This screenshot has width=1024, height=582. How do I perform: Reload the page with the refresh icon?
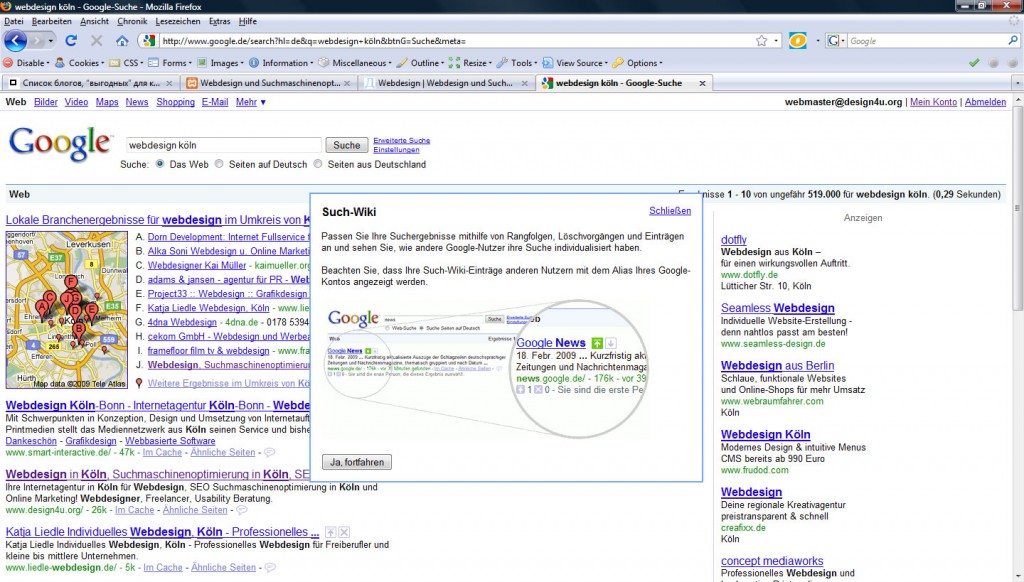coord(71,40)
